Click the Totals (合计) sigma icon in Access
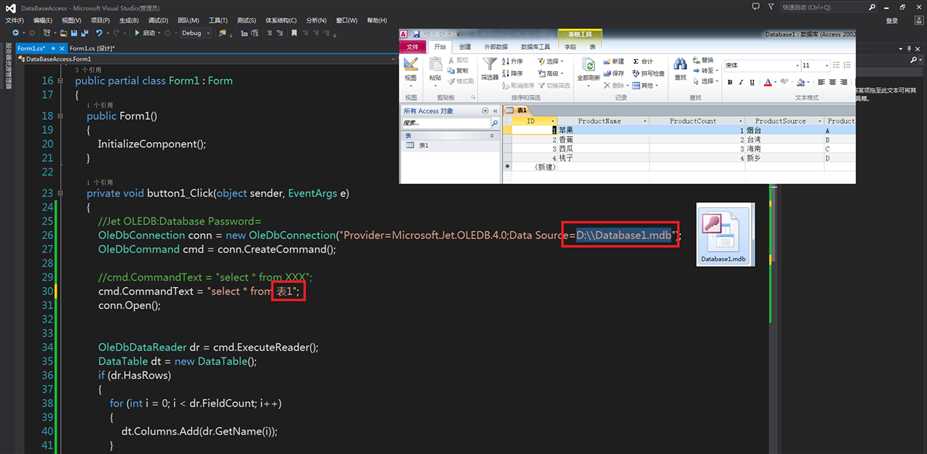The height and width of the screenshot is (454, 927). 636,61
